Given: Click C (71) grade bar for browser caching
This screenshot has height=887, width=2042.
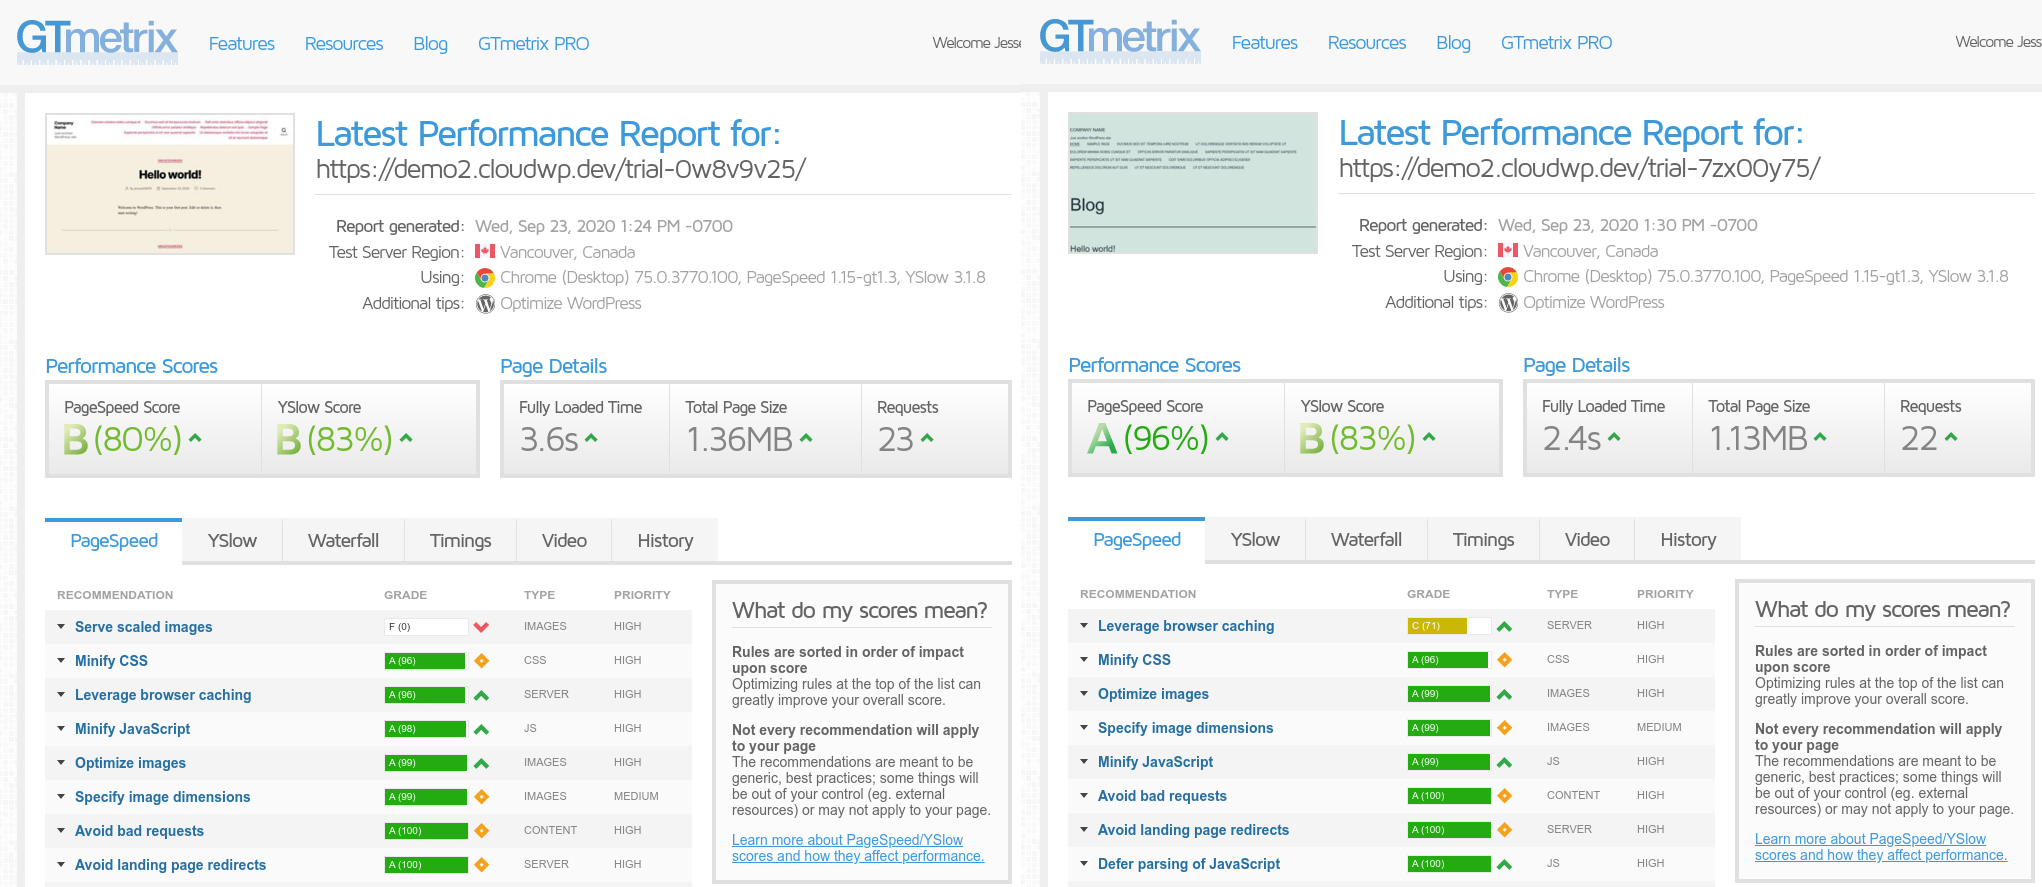Looking at the screenshot, I should 1449,626.
